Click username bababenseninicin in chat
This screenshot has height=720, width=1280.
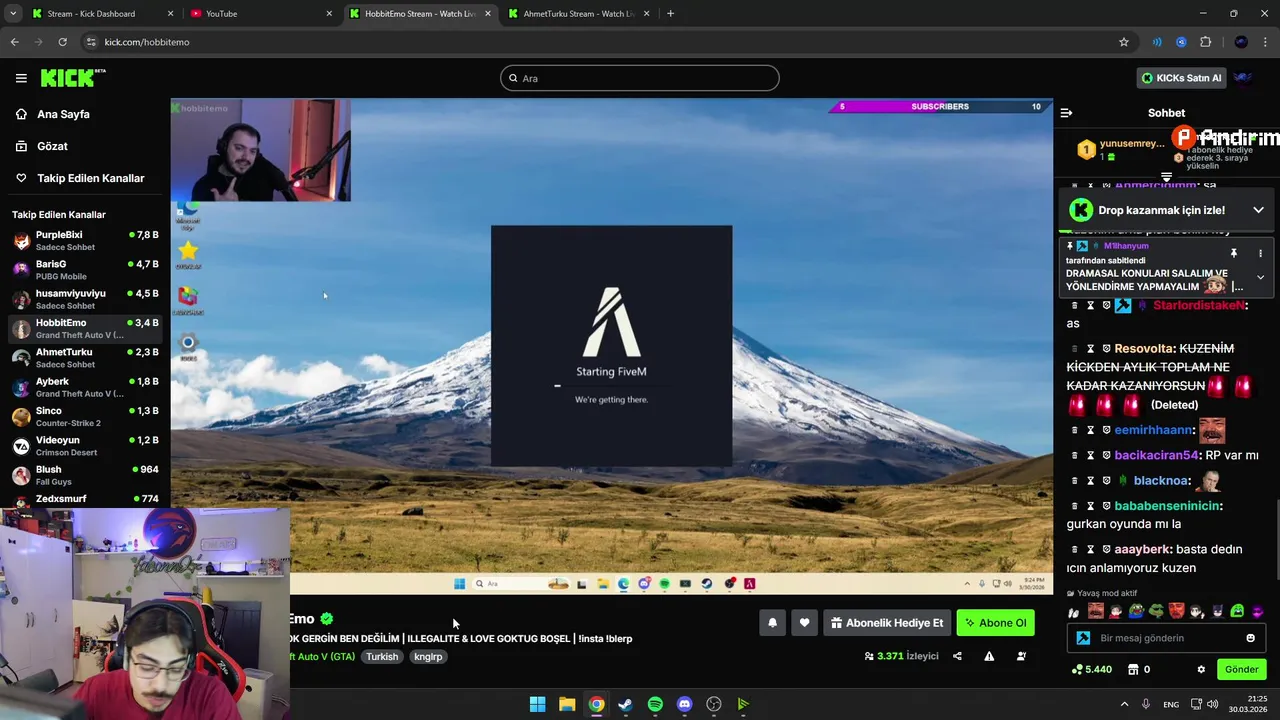click(x=1168, y=506)
